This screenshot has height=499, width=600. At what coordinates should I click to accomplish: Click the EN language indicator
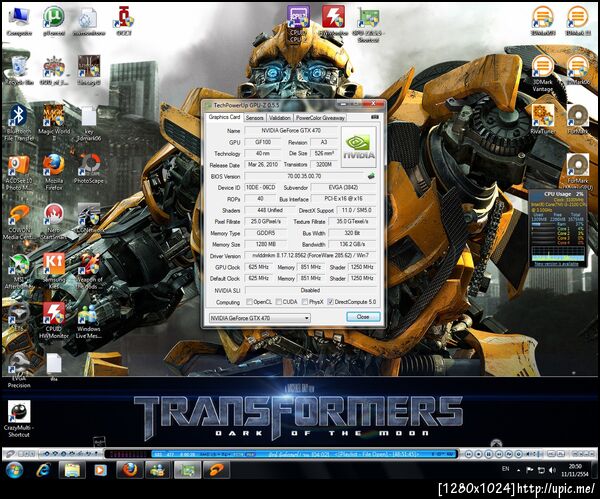(505, 469)
